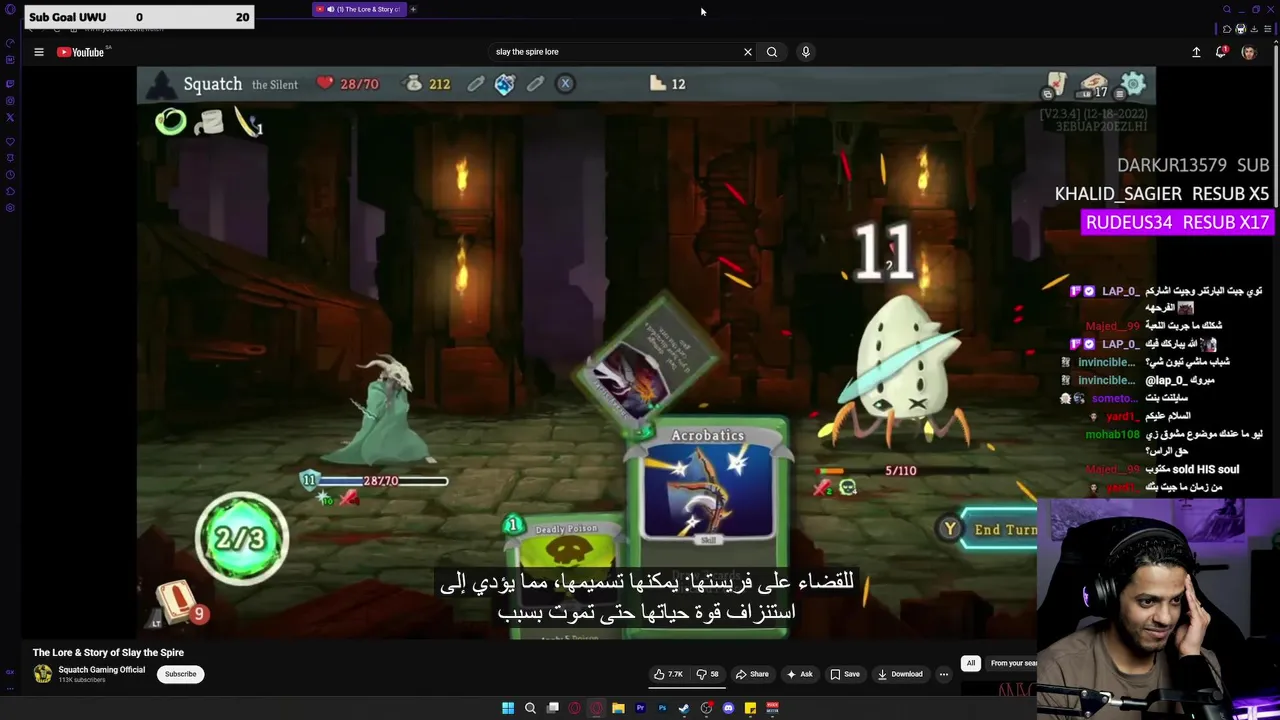Click the 'RUDEUS34 RESUB X17' alert text
This screenshot has height=720, width=1280.
click(1177, 222)
